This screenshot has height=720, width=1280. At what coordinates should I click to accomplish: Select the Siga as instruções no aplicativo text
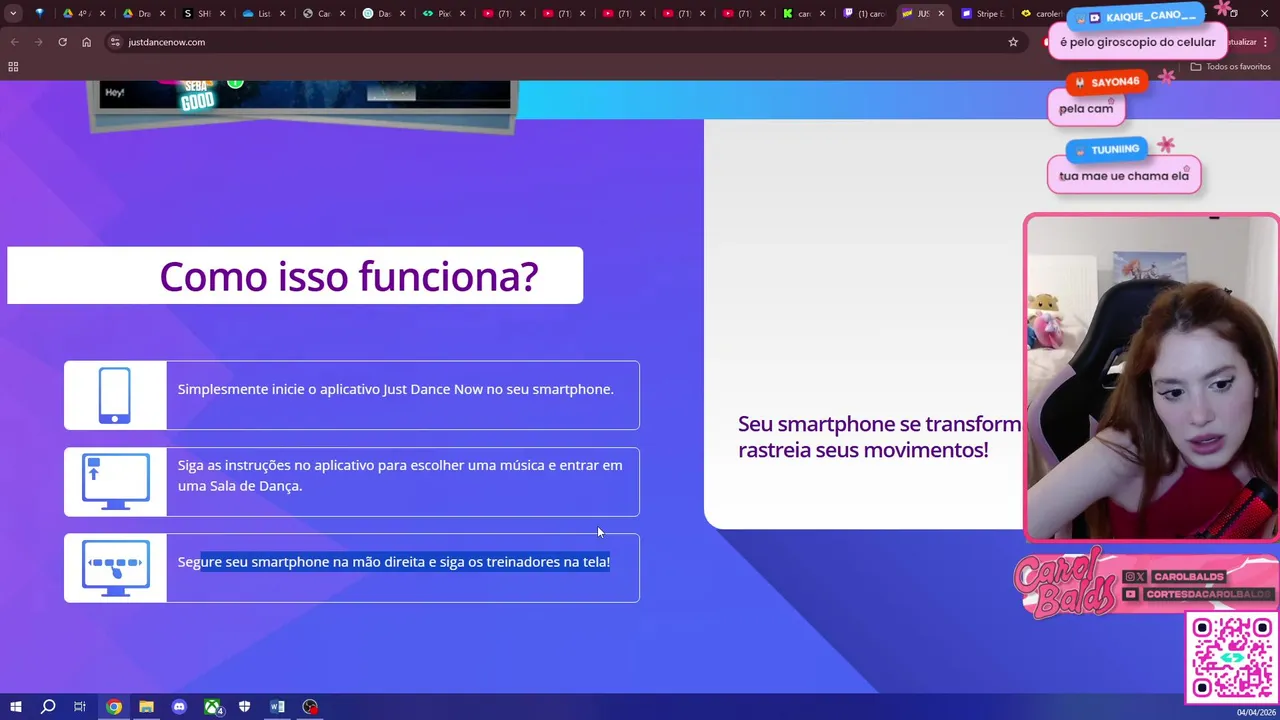click(x=400, y=475)
